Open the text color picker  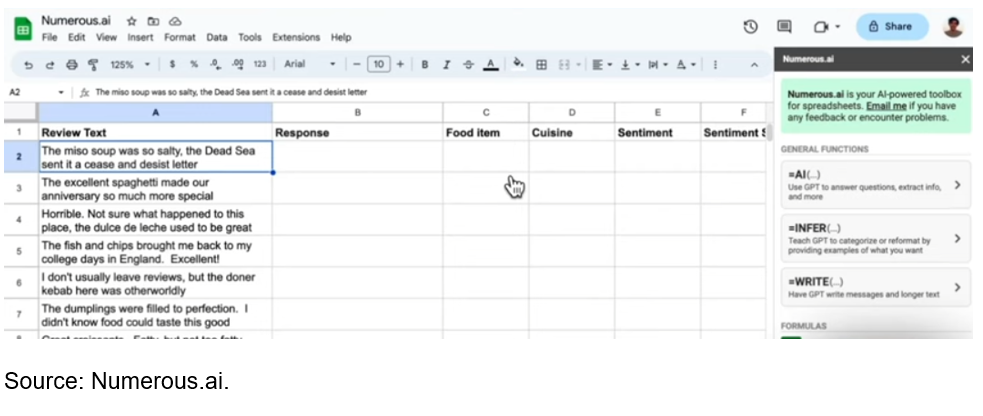coord(490,64)
